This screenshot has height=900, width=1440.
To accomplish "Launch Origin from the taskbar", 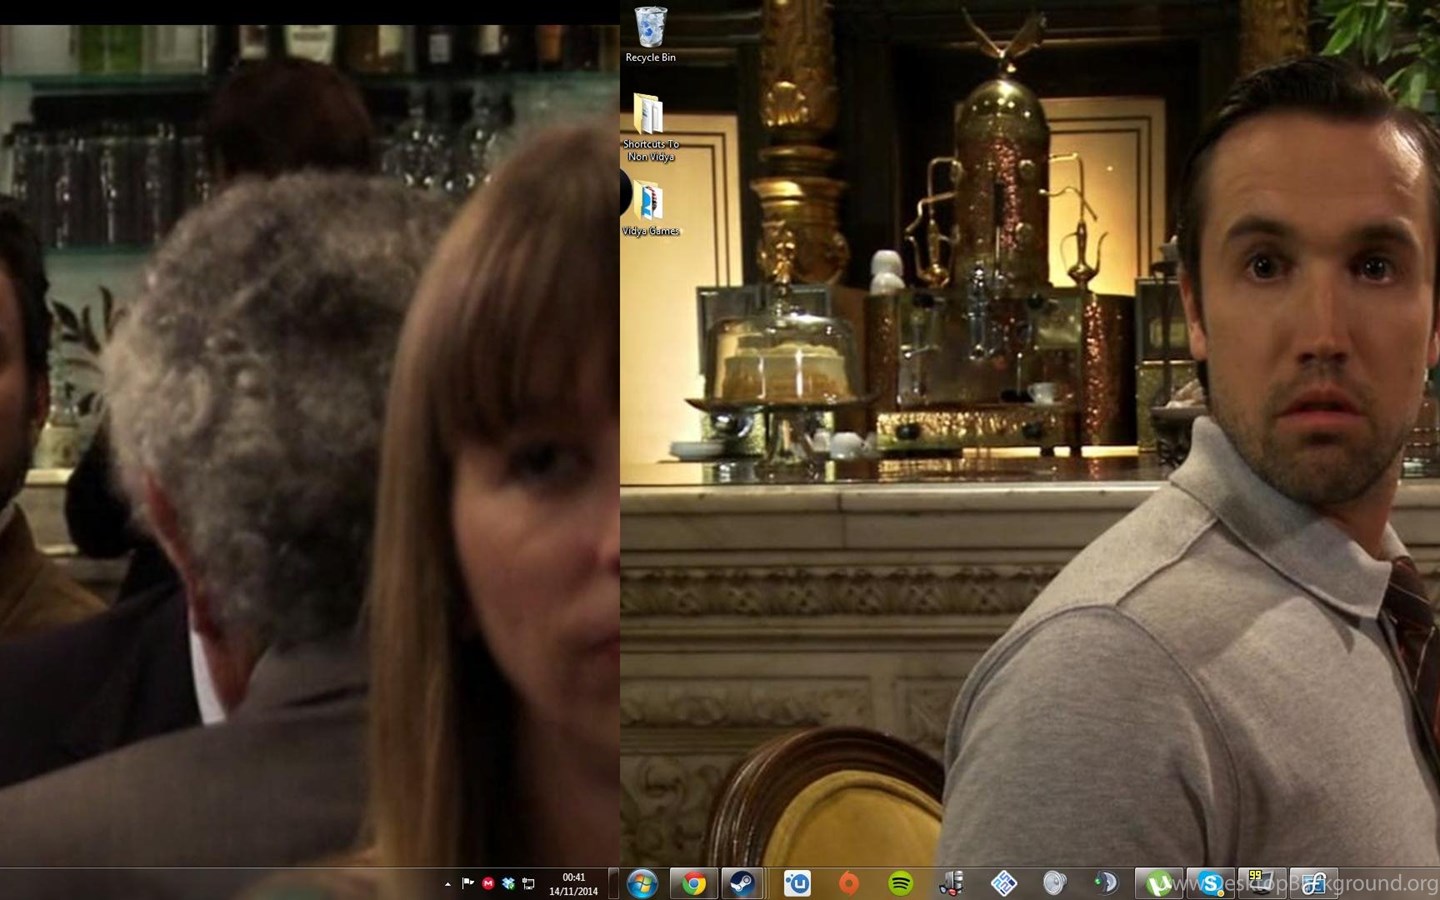I will coord(849,884).
